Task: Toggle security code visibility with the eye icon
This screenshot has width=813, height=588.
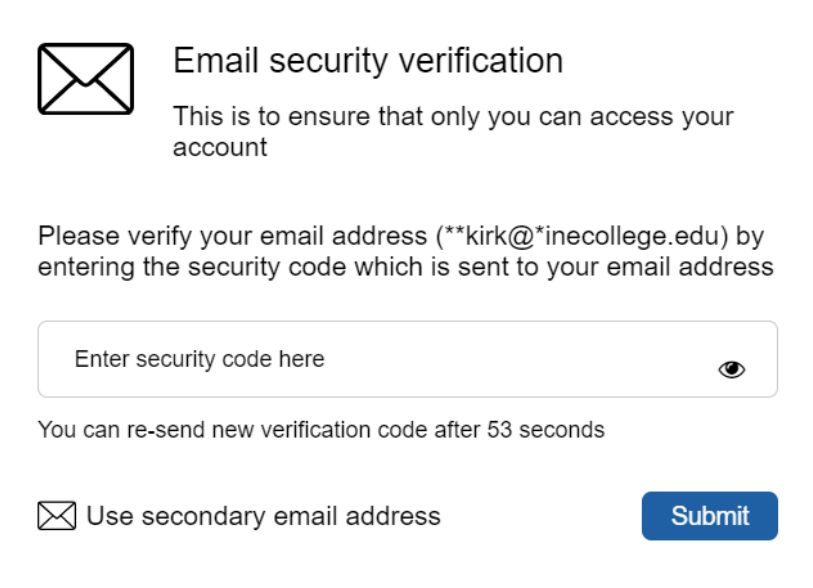Action: (731, 369)
